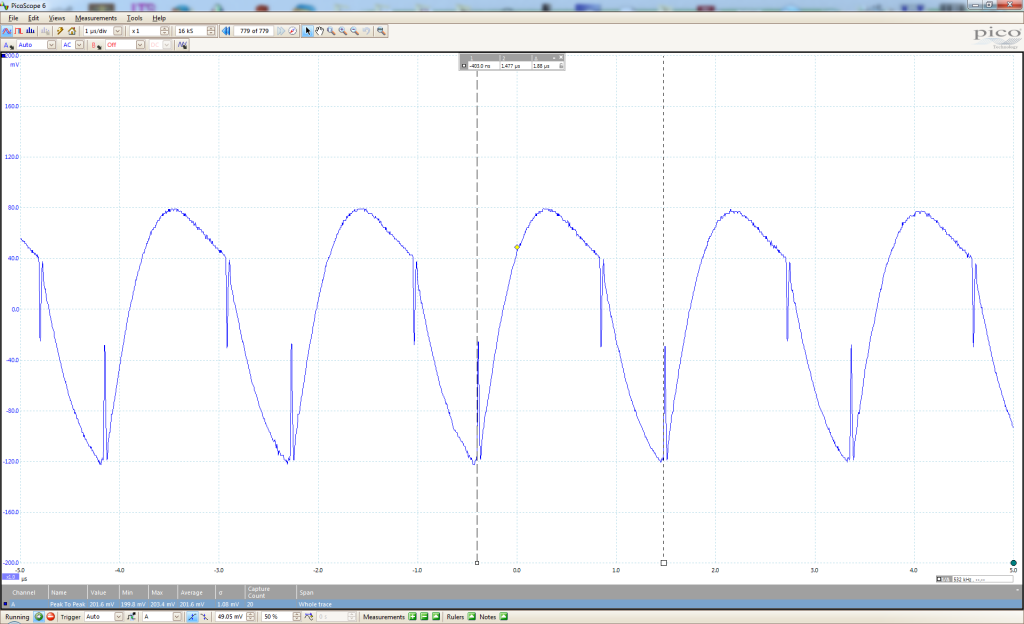
Task: Select the falling edge trigger
Action: point(204,617)
